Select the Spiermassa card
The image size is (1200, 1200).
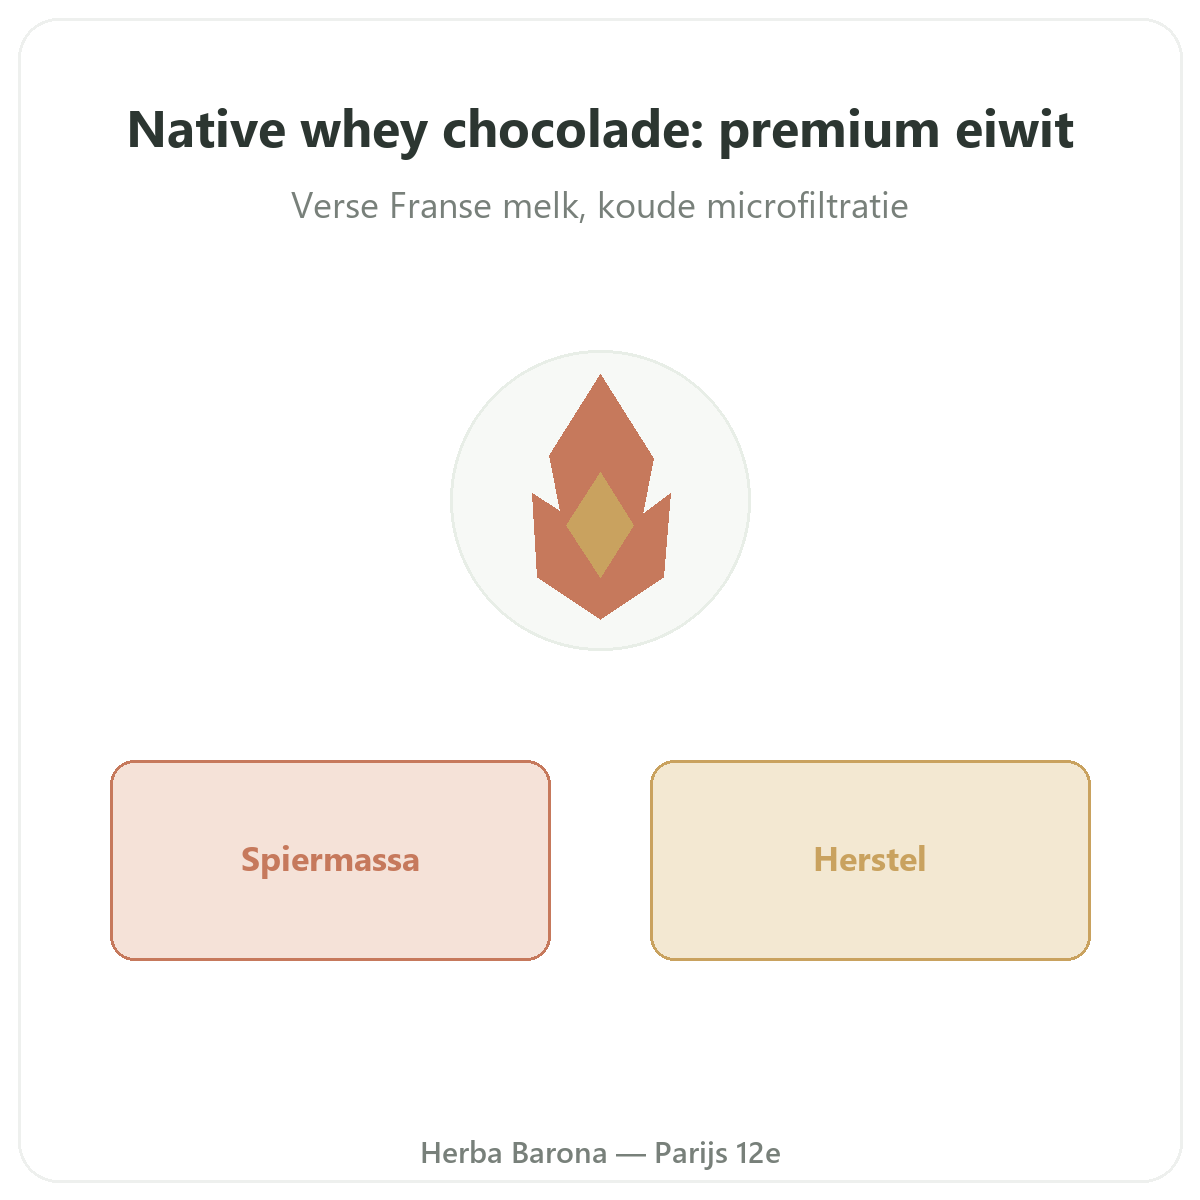pos(330,860)
